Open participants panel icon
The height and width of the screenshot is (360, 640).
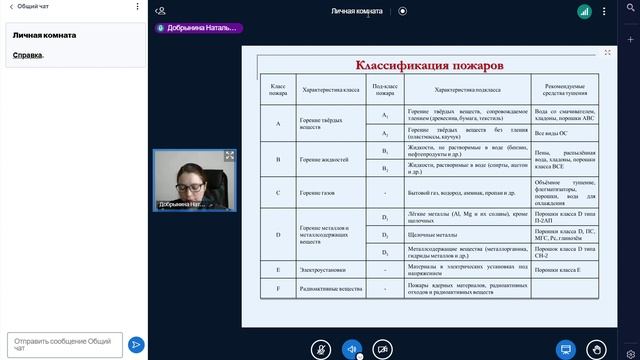coord(160,11)
